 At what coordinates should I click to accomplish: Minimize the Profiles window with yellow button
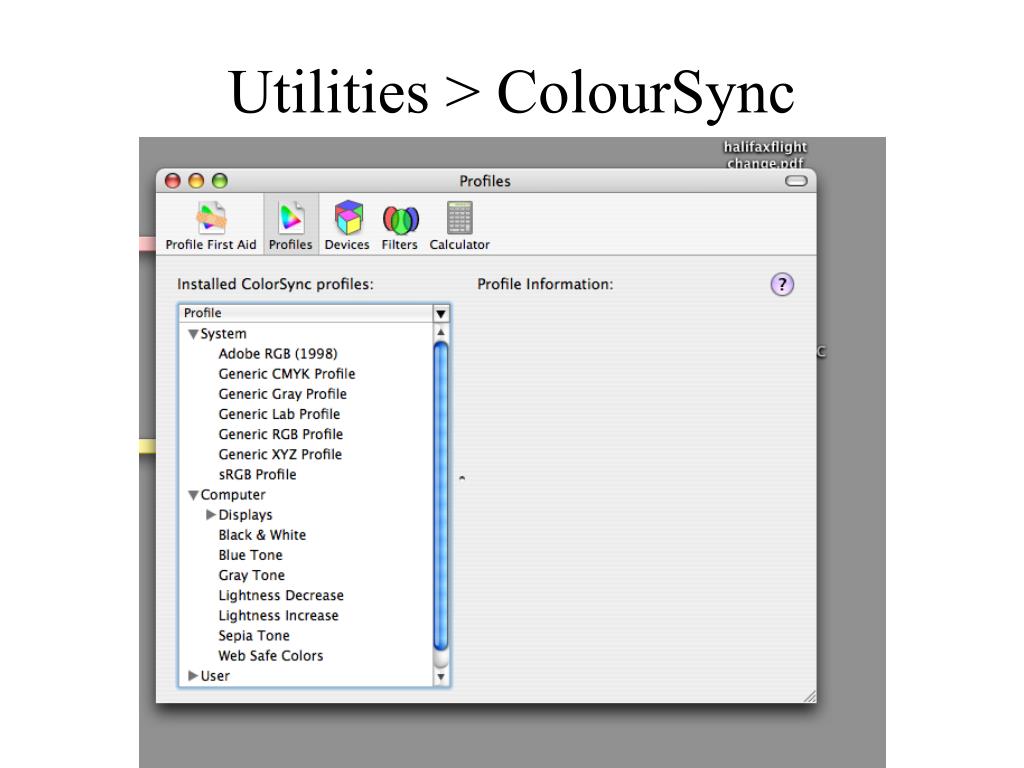click(x=196, y=181)
